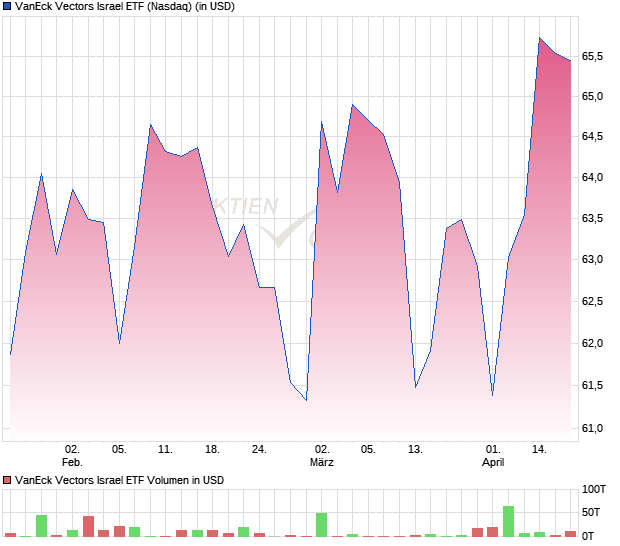Click the '24.' date label on the axis
Screen dimensions: 620x546
pyautogui.click(x=259, y=450)
